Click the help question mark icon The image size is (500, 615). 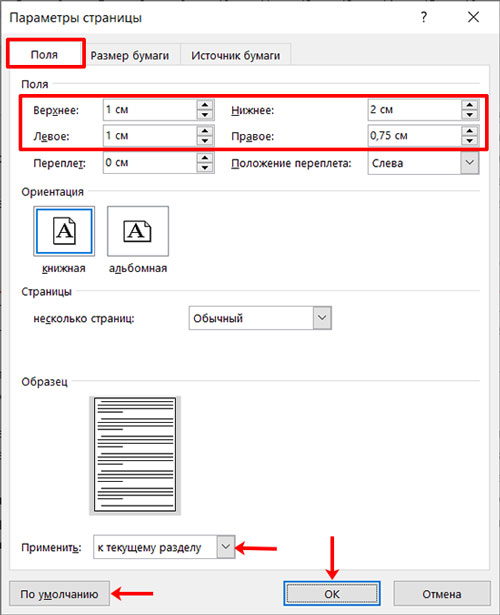pos(424,17)
